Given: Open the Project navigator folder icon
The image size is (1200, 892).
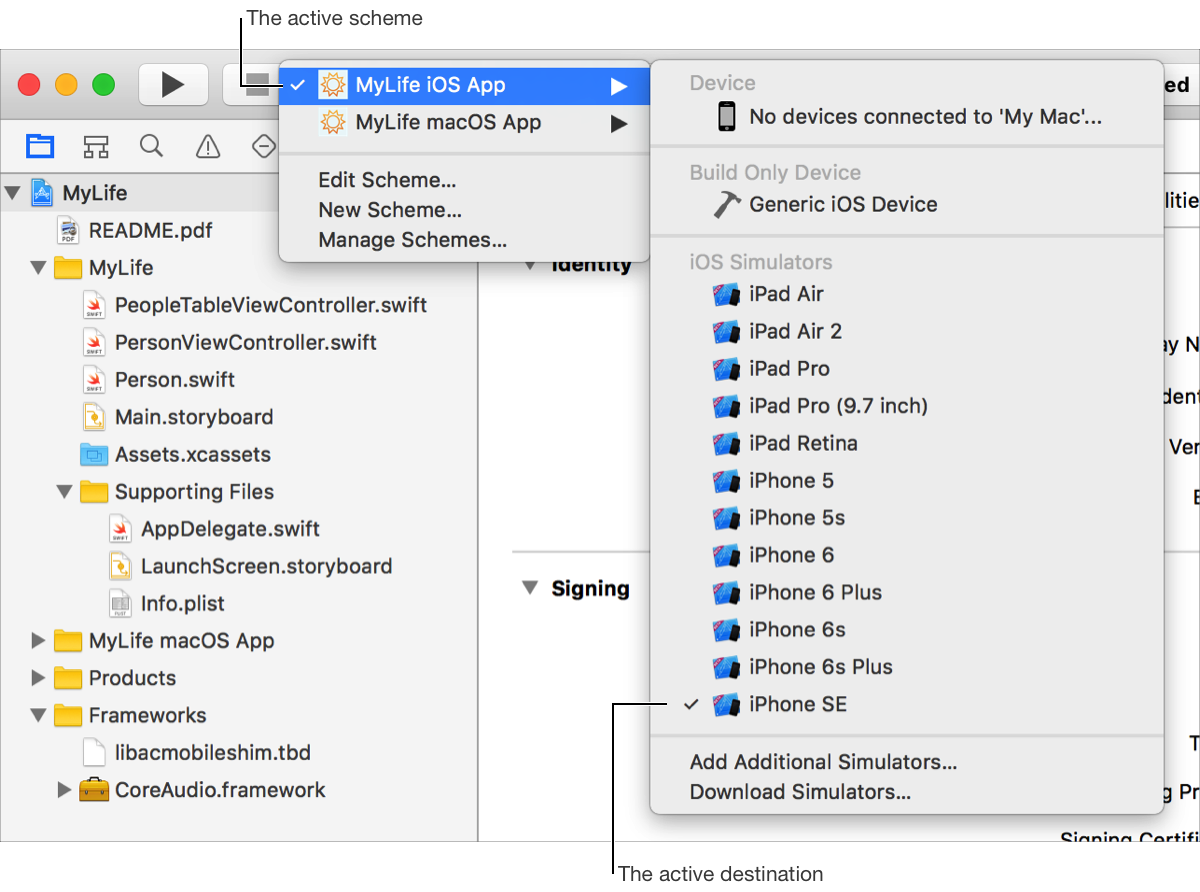Looking at the screenshot, I should click(40, 147).
